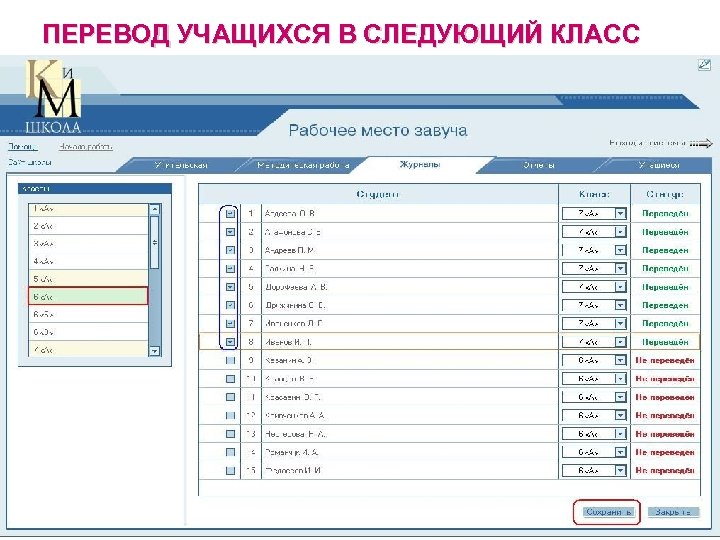Check the checkbox for student row 14
This screenshot has height=540, width=720.
coord(231,452)
